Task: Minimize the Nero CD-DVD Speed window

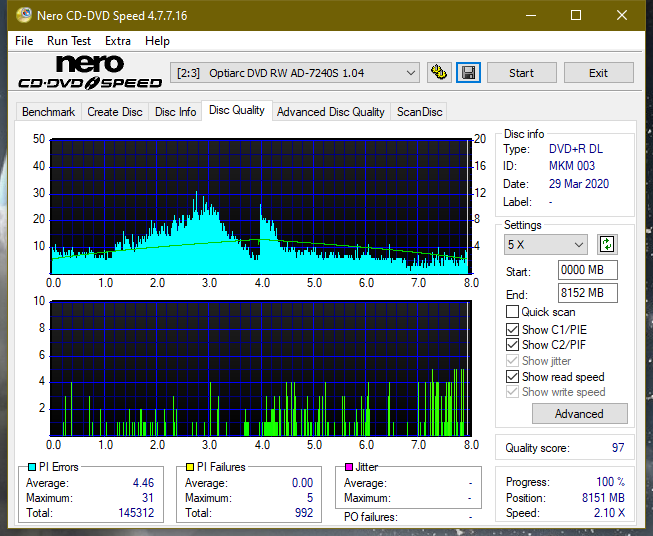Action: pos(531,15)
